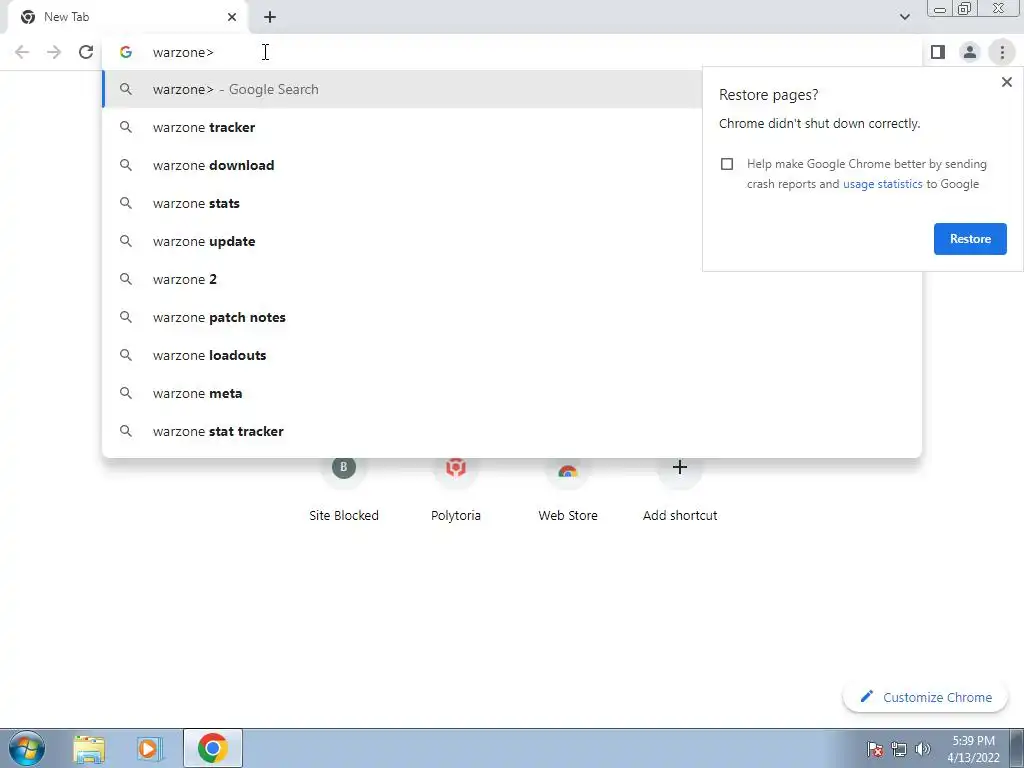Open the profile avatar icon

[x=970, y=52]
